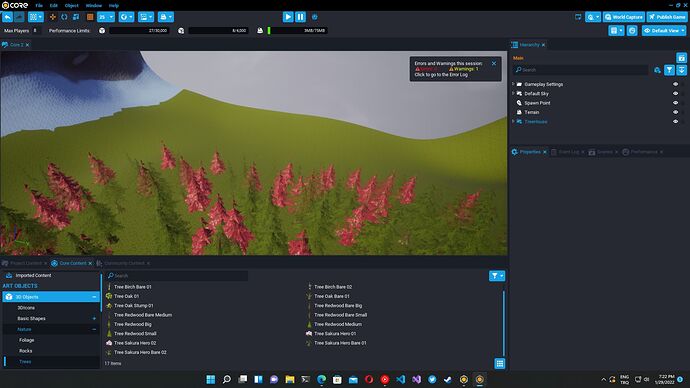Screen dimensions: 690x388
Task: Click the collapse all button in Hierarchy
Action: [681, 70]
